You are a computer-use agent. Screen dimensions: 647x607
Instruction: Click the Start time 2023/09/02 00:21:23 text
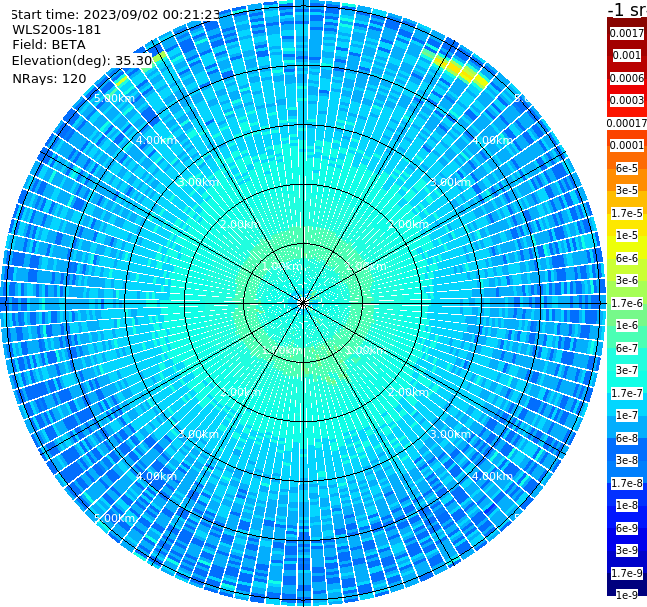(x=115, y=14)
